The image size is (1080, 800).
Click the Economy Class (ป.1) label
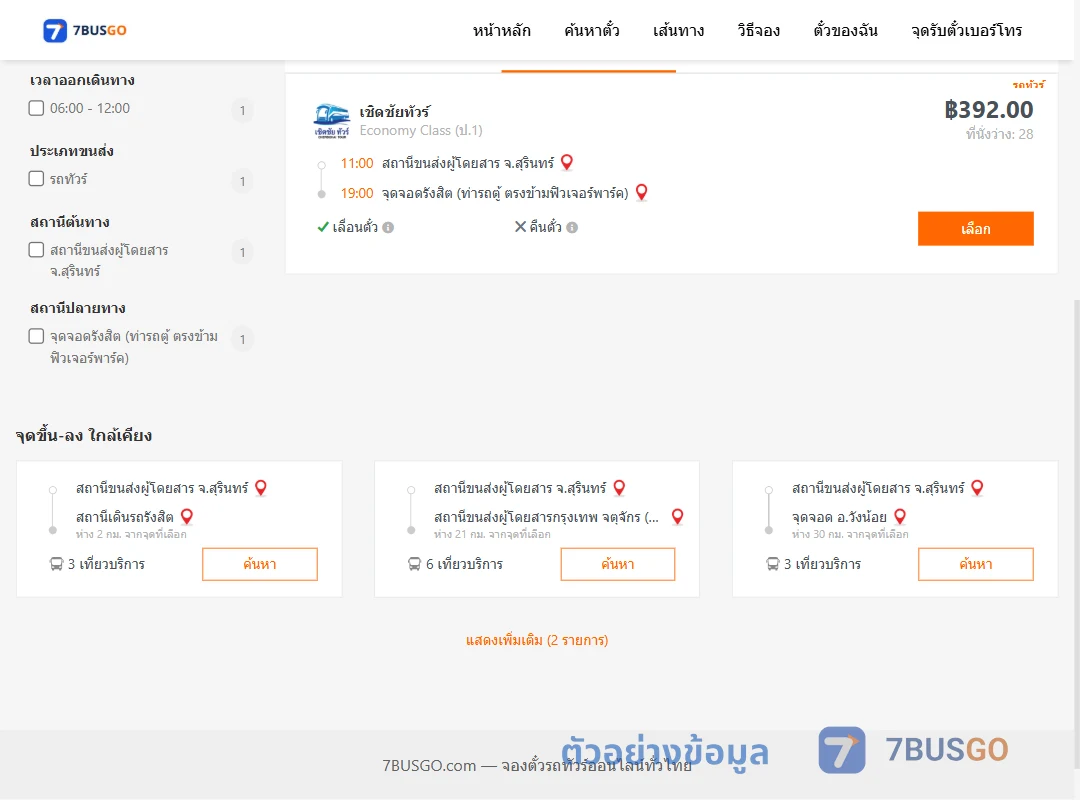[x=421, y=130]
